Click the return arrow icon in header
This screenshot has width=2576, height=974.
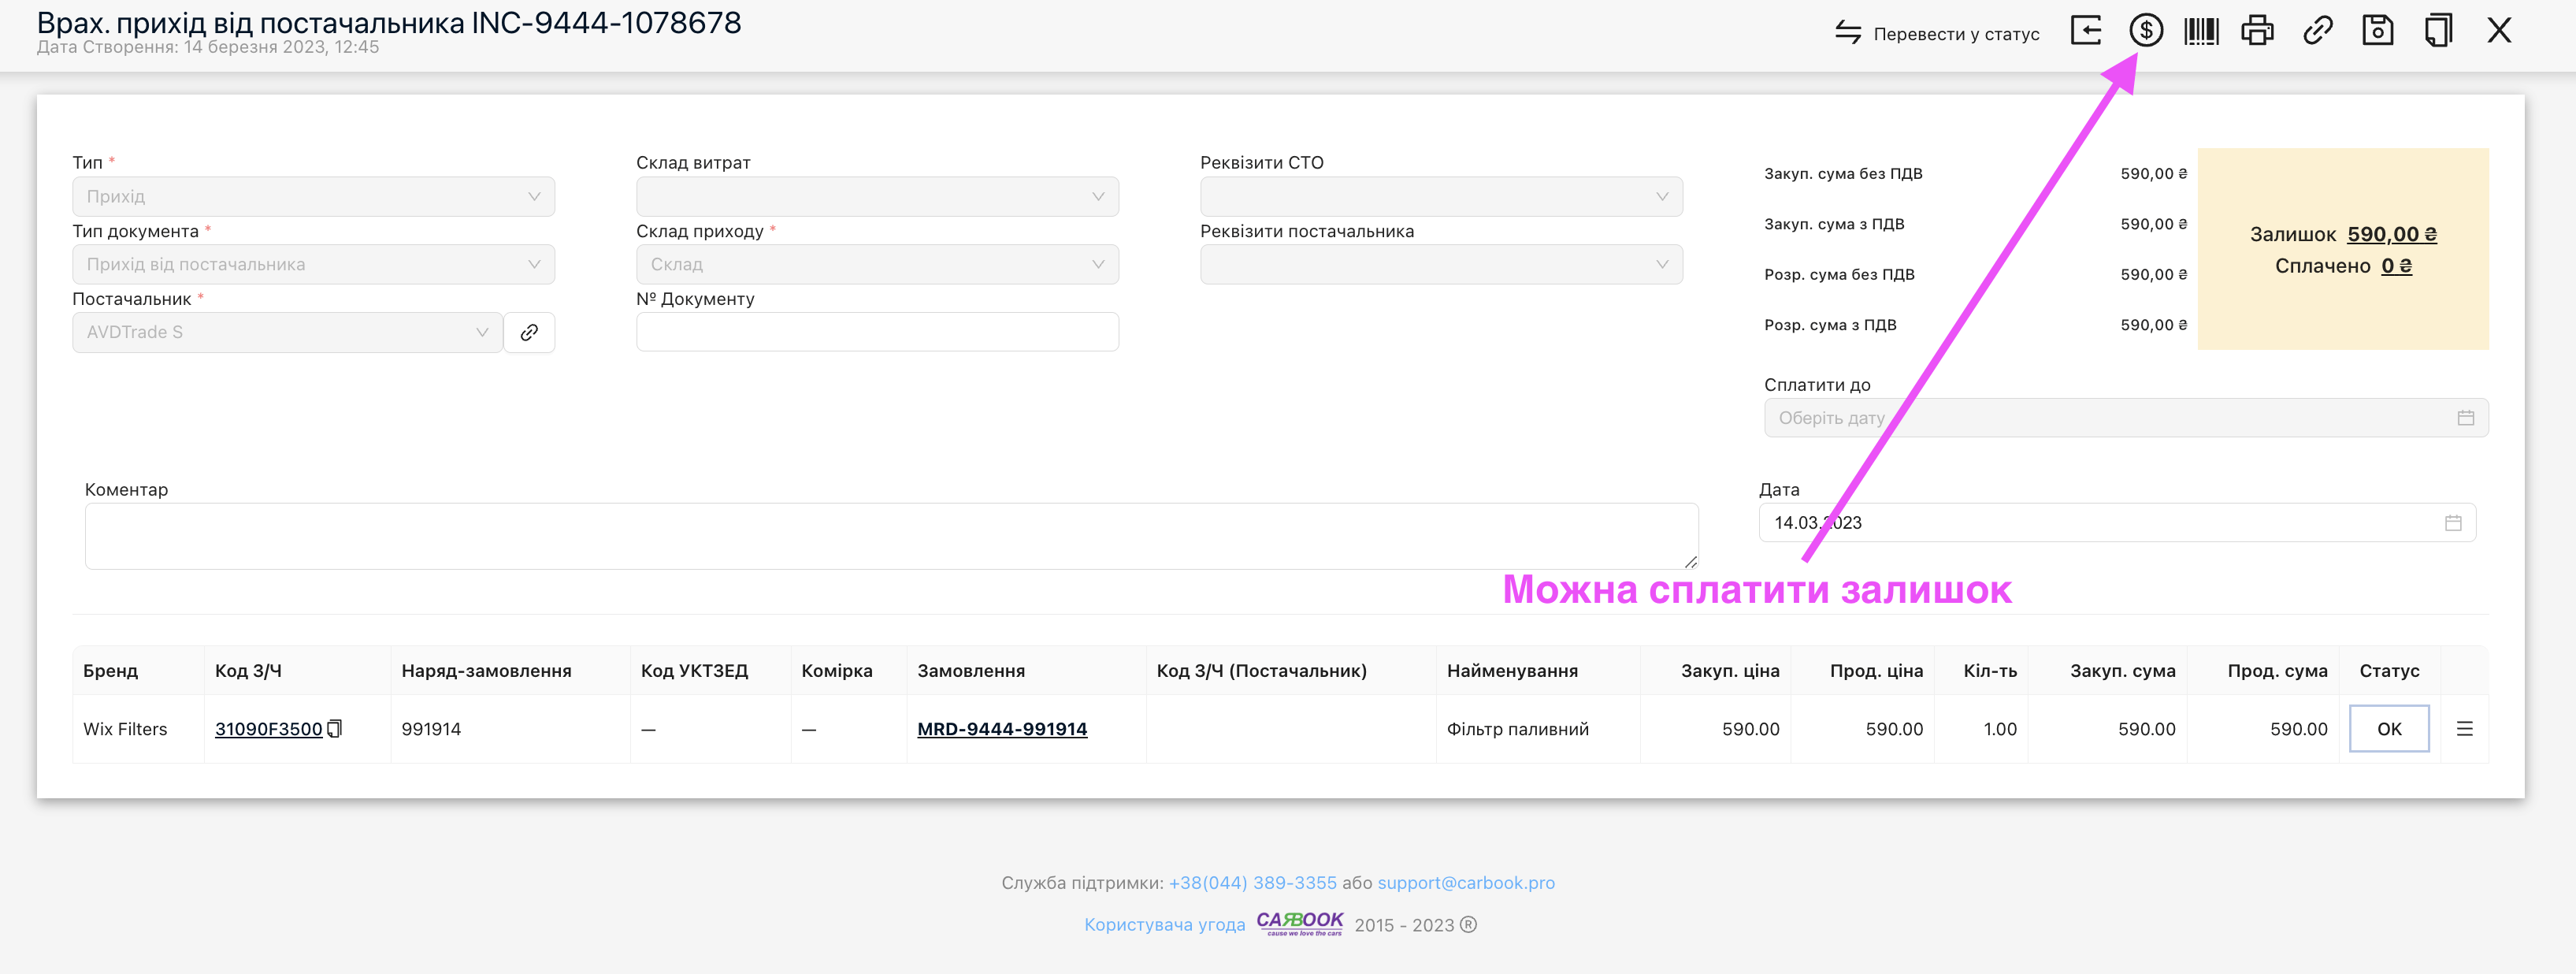(x=2086, y=31)
